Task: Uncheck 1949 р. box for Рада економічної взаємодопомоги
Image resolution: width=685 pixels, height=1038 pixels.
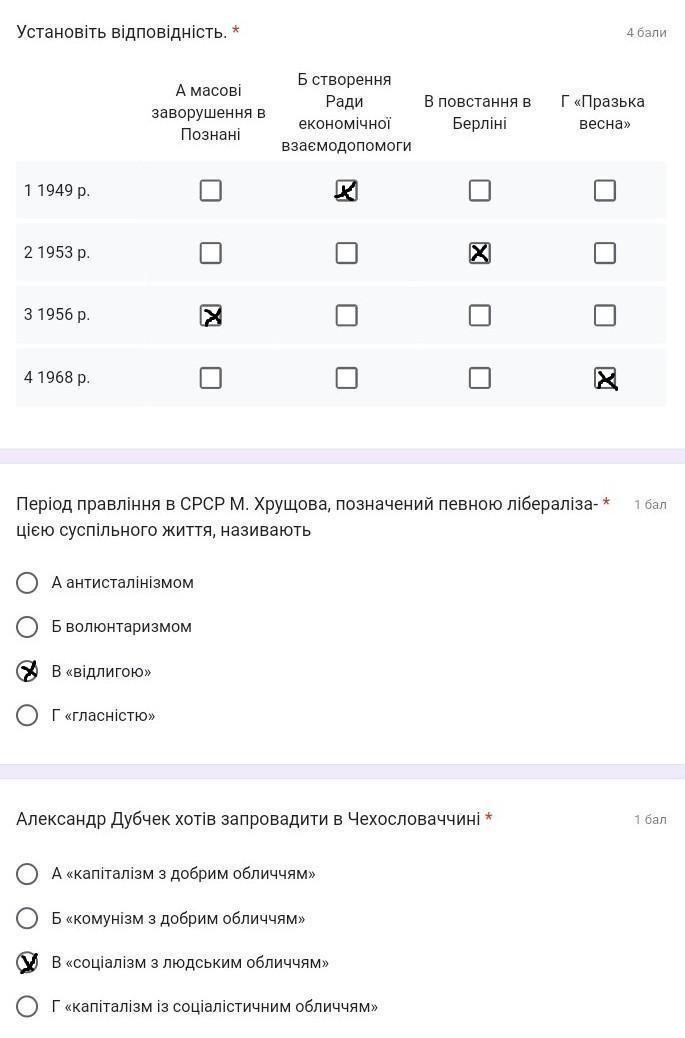Action: point(346,190)
